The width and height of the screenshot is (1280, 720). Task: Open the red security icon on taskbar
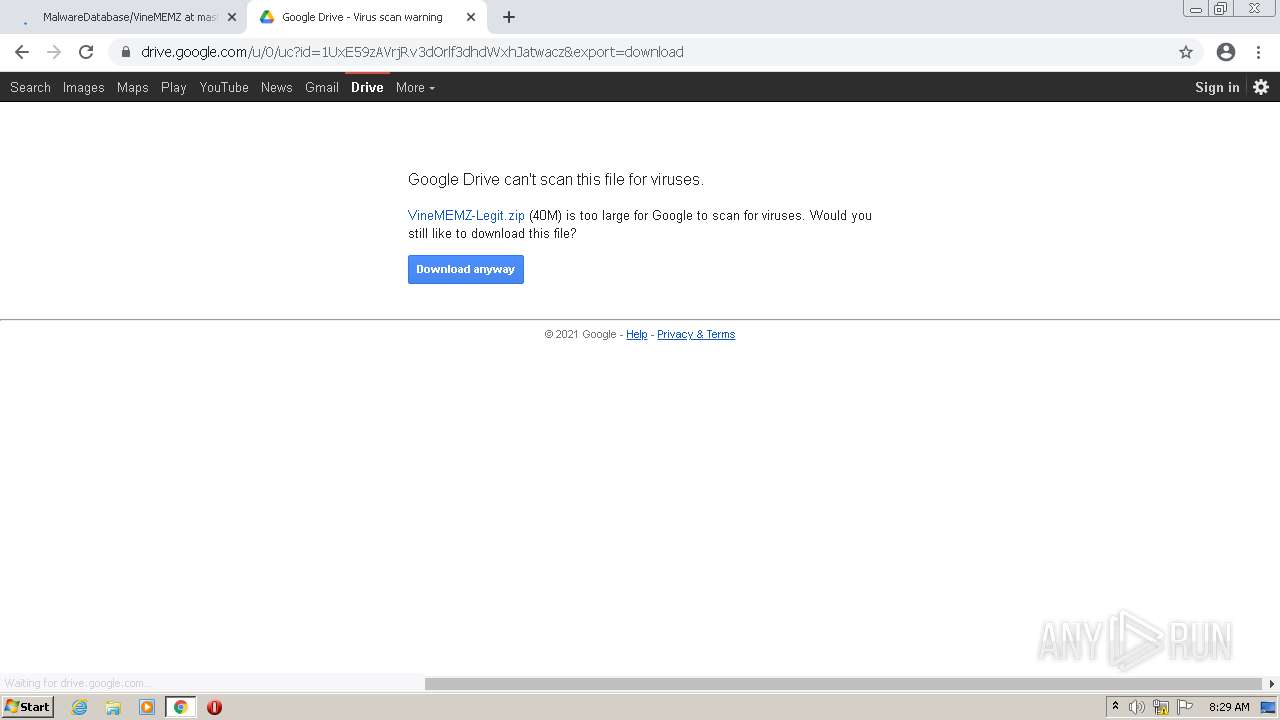pos(214,707)
